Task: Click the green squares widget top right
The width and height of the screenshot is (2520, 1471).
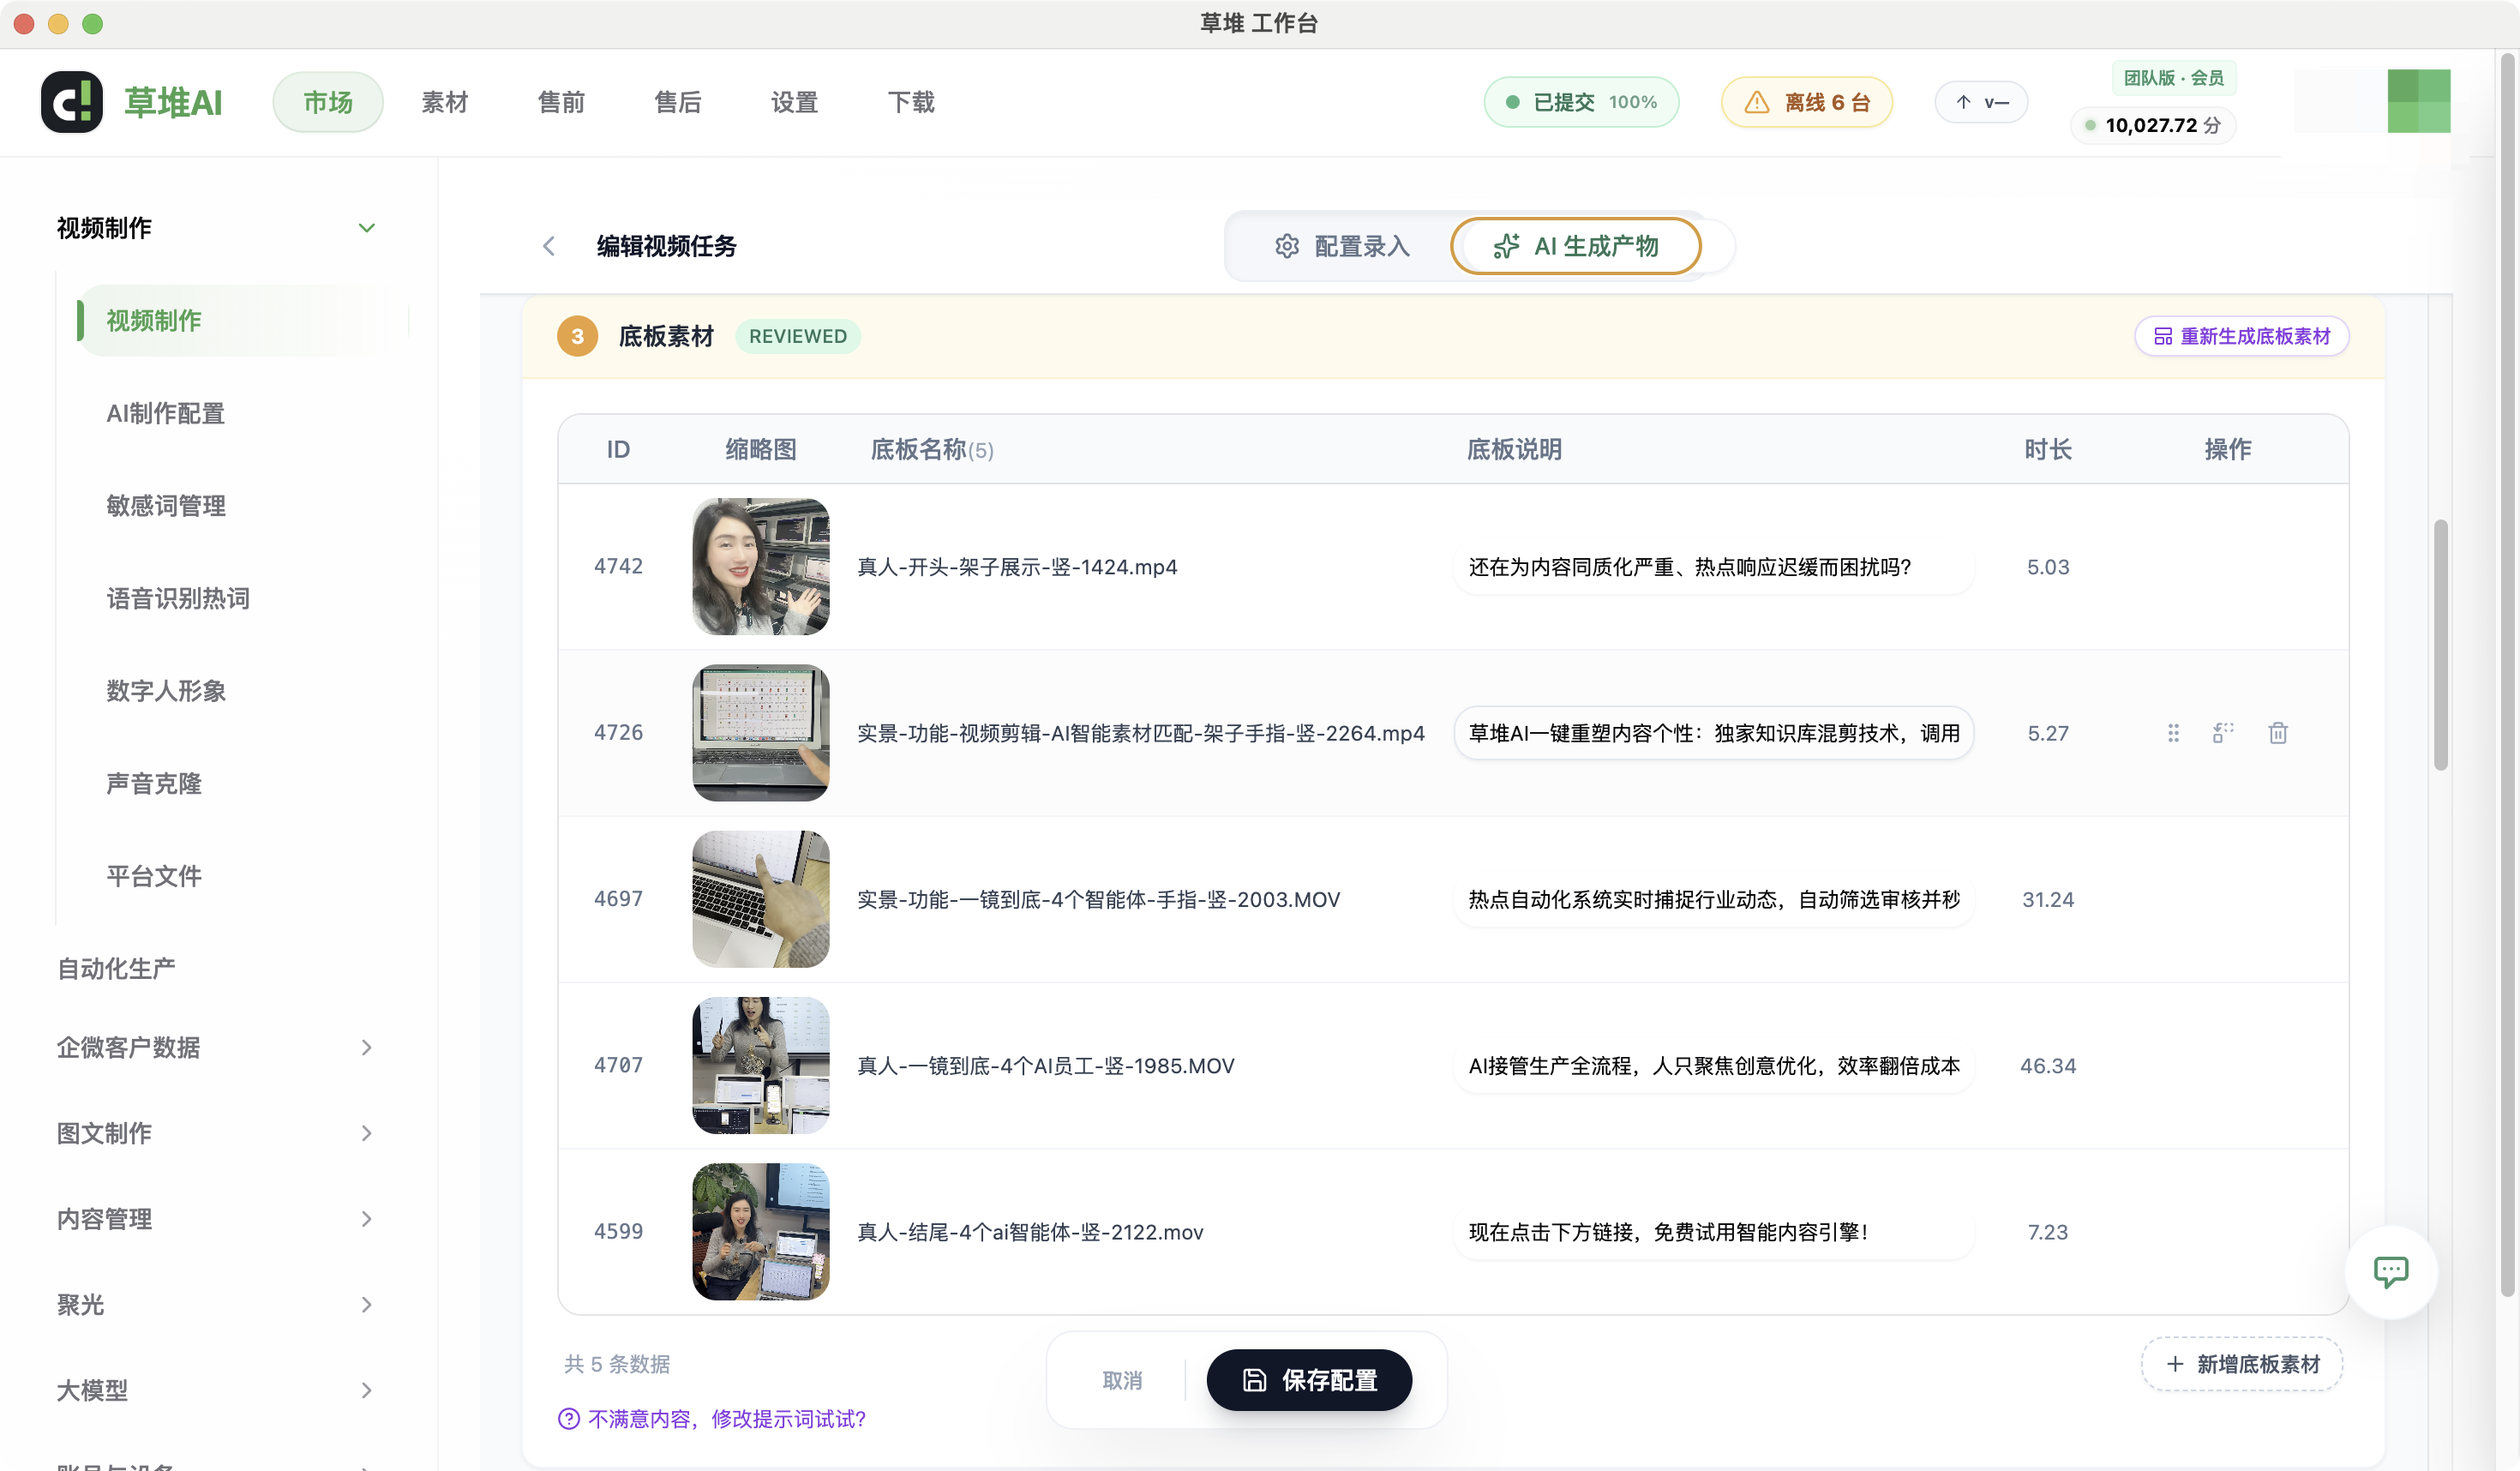Action: 2418,100
